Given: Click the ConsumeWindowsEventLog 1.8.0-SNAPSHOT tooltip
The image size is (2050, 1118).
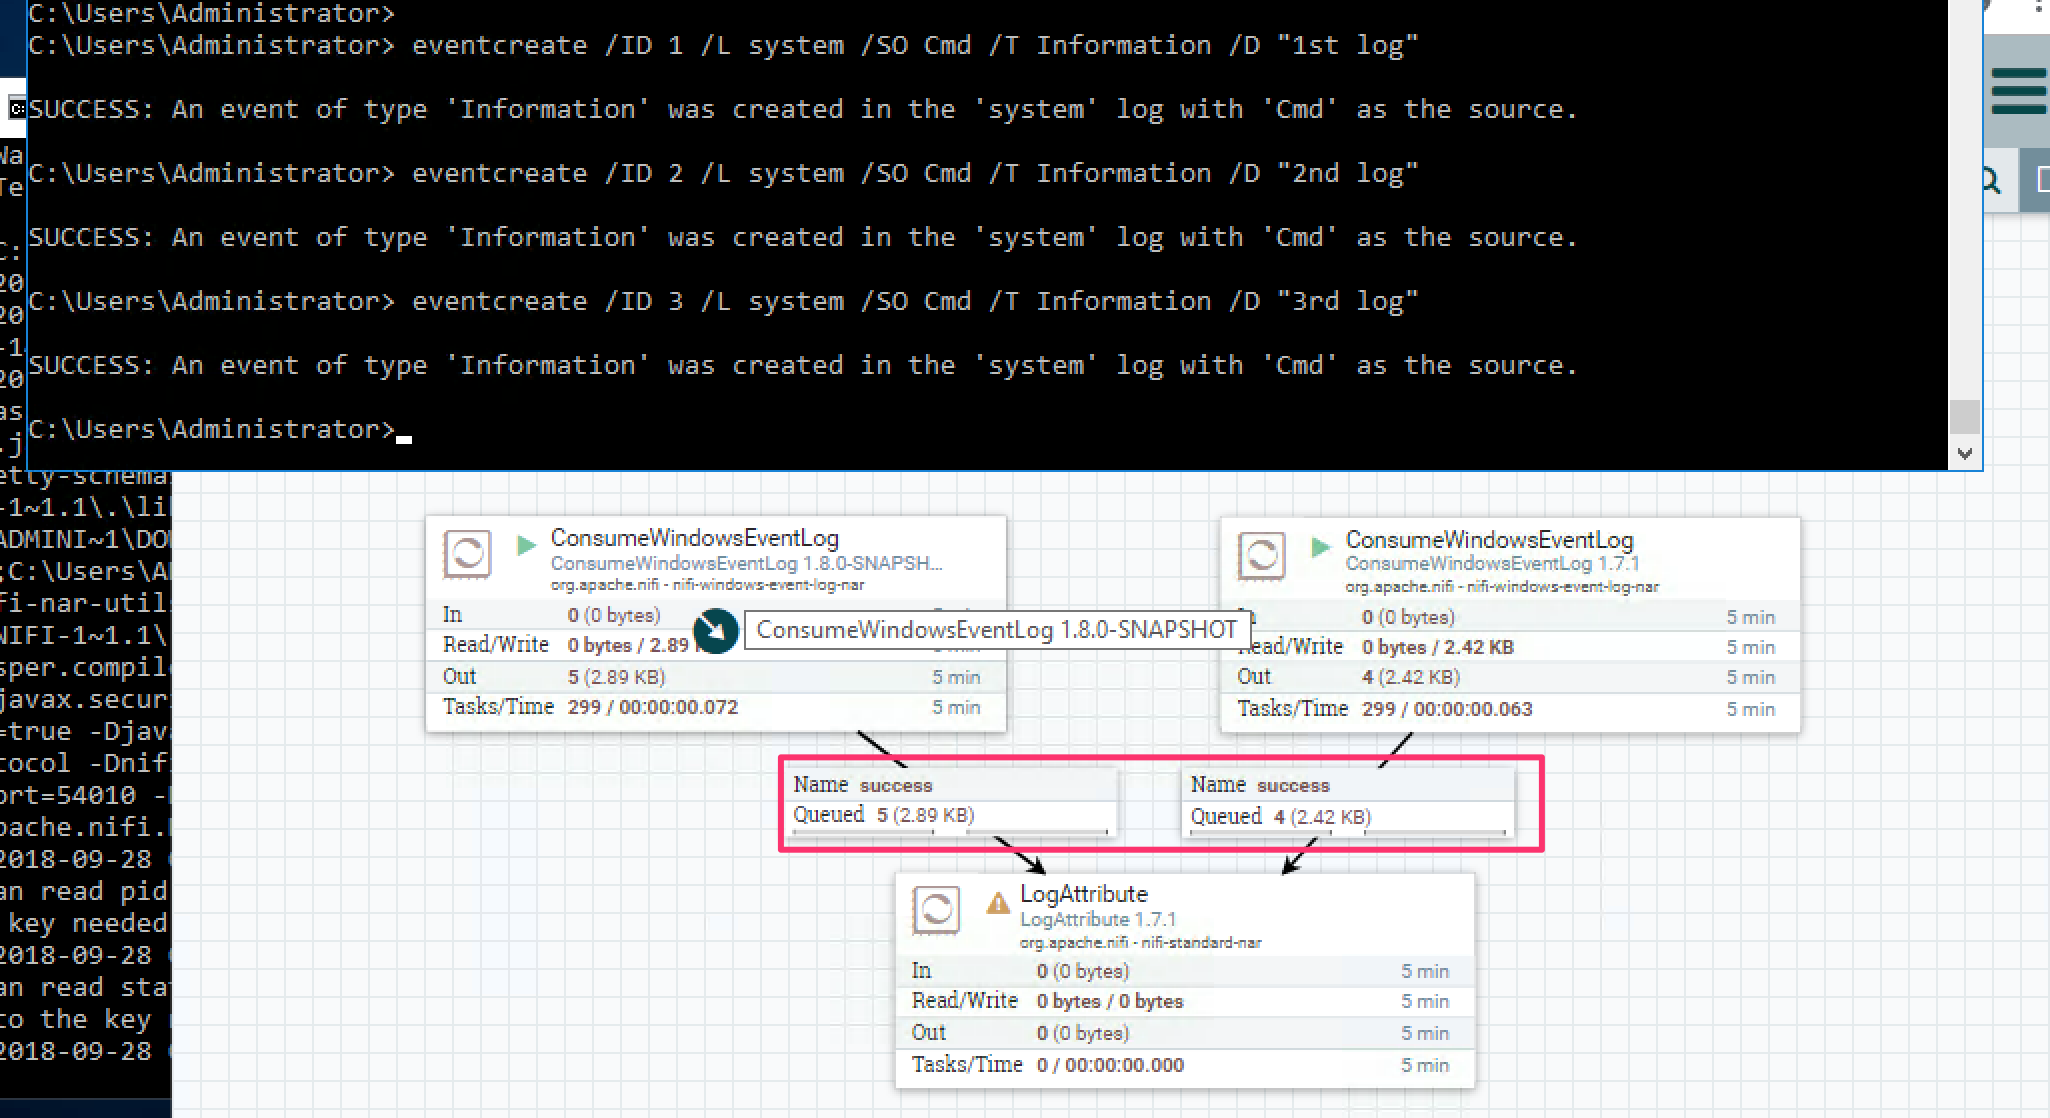Looking at the screenshot, I should point(996,630).
